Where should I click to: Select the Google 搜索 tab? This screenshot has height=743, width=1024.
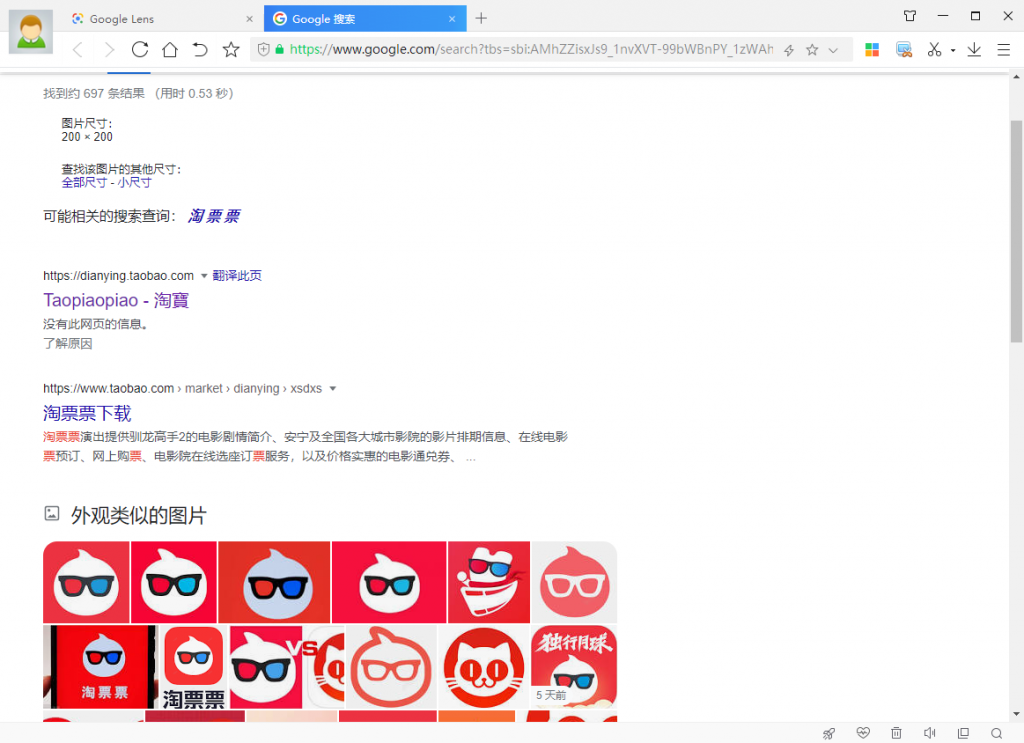point(365,19)
